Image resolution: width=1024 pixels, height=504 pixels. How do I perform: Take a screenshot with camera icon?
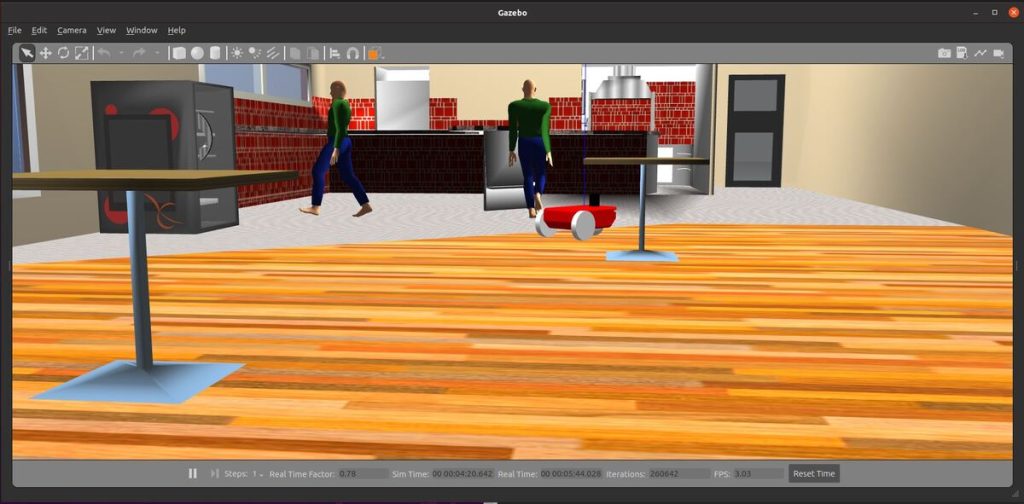pos(944,53)
